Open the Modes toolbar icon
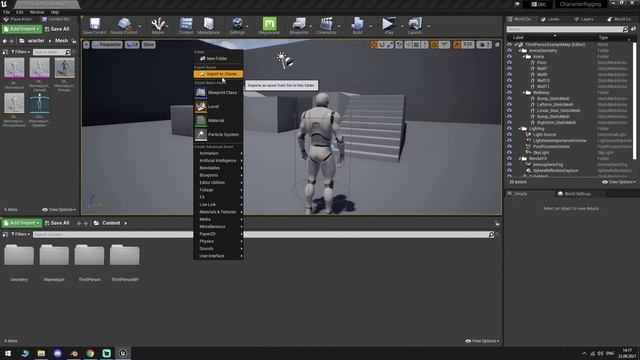This screenshot has width=640, height=360. (158, 26)
